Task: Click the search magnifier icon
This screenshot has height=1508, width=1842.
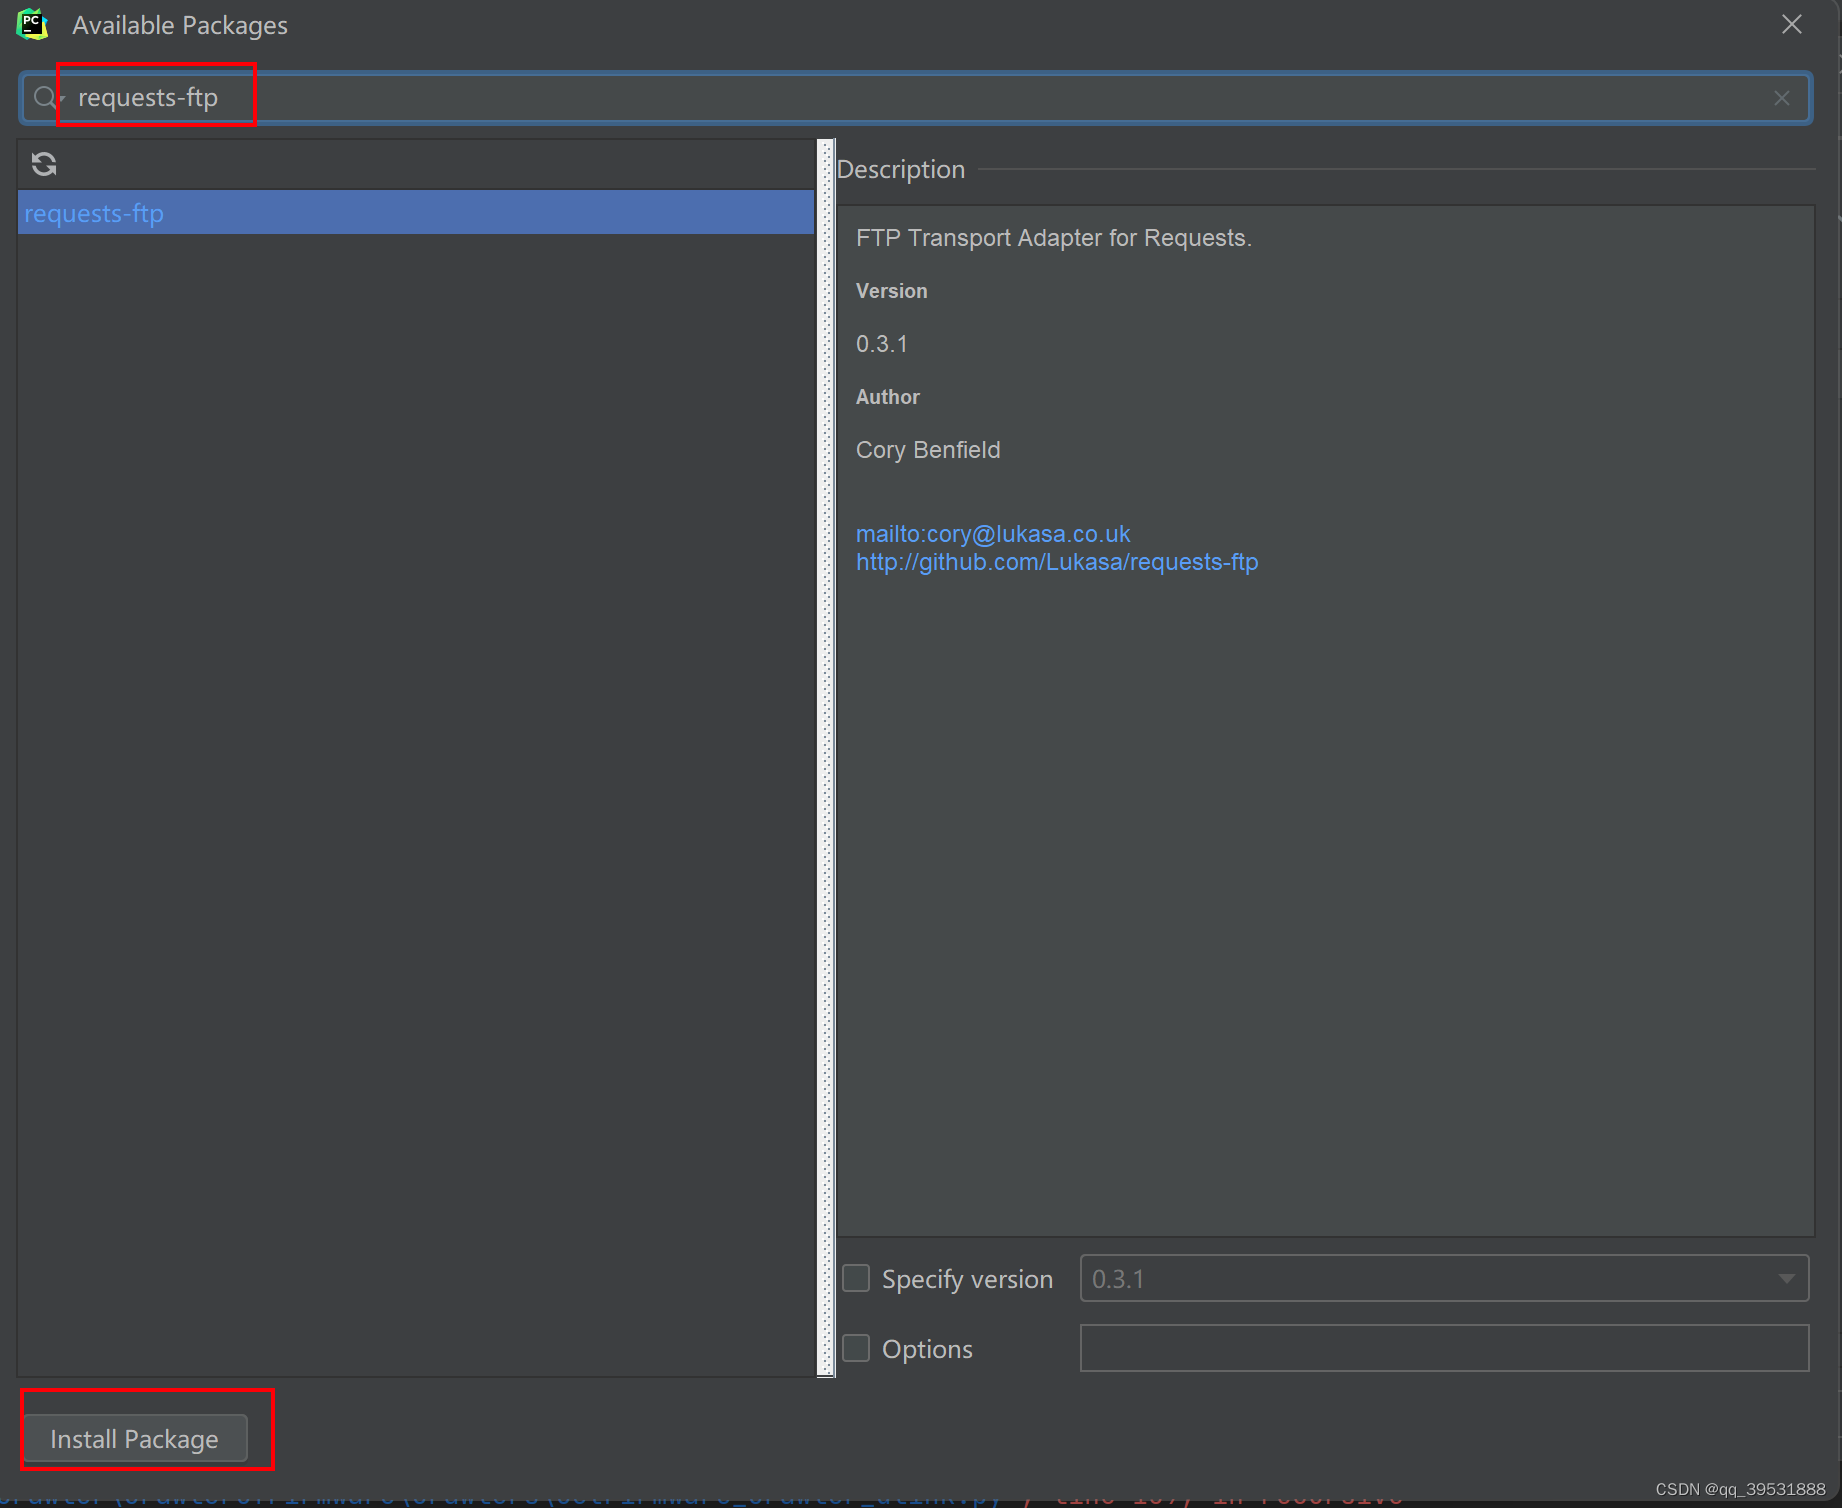Action: (x=42, y=97)
